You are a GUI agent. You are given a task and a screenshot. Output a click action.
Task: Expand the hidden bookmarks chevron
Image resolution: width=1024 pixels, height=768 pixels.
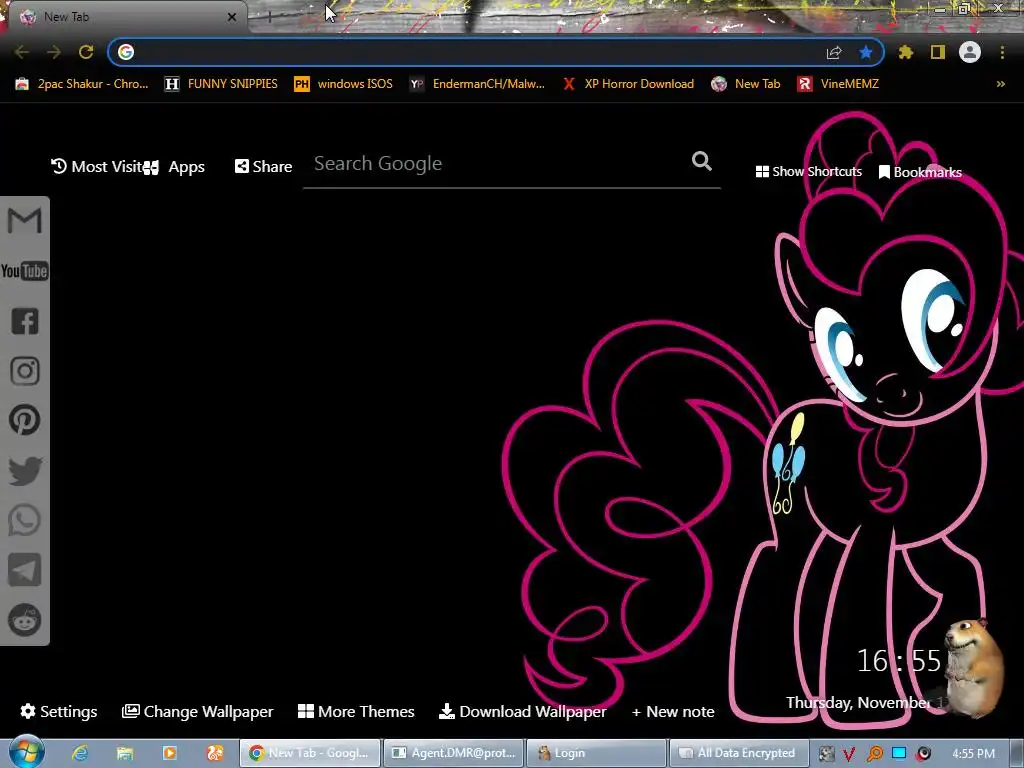(1000, 84)
